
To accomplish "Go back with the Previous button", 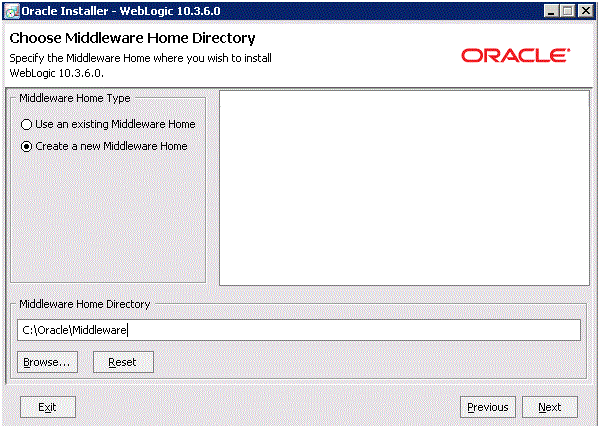I will pos(488,407).
